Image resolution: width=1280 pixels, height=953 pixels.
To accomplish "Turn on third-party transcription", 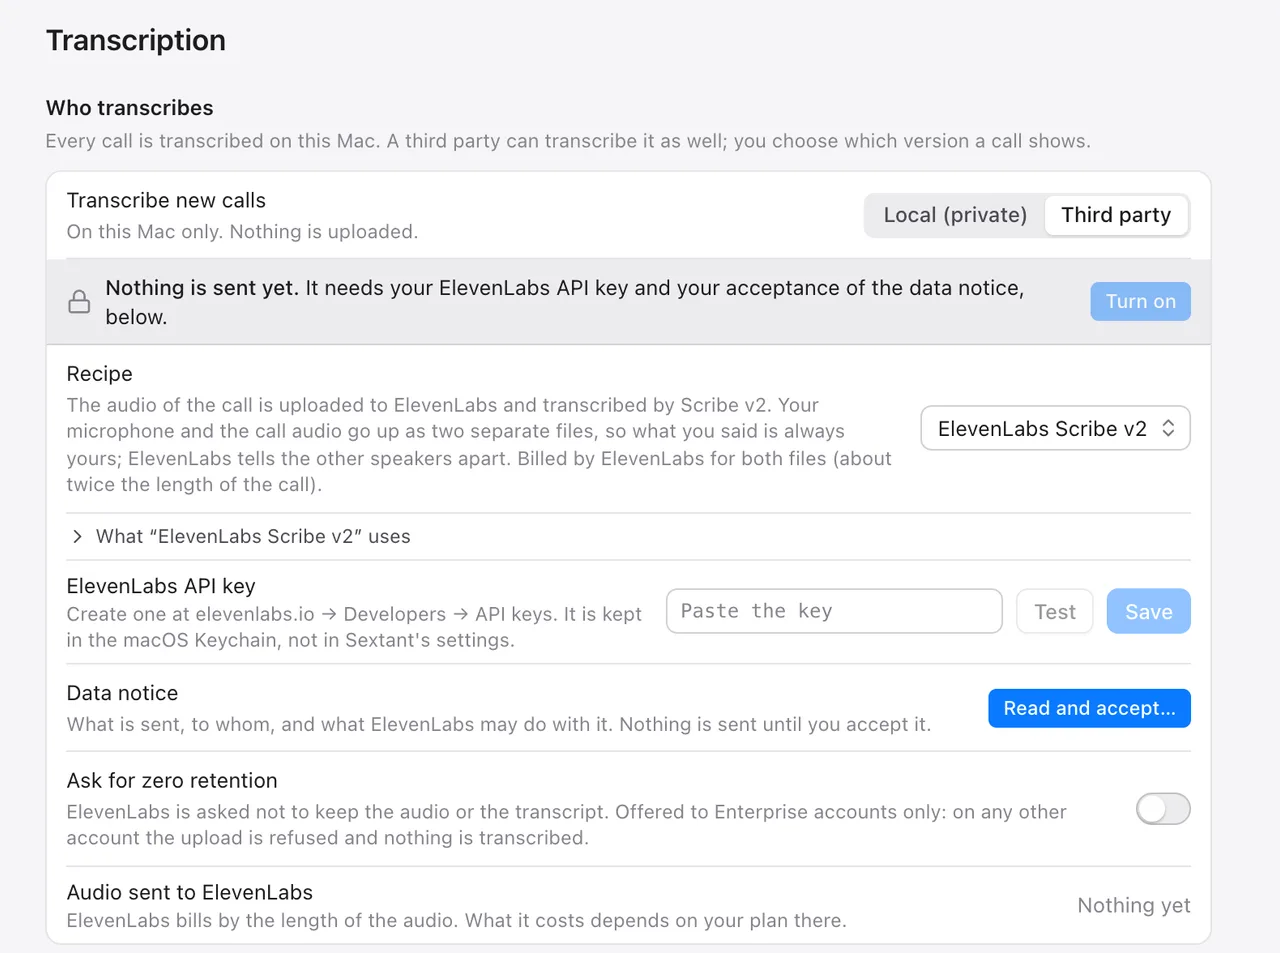I will 1140,302.
